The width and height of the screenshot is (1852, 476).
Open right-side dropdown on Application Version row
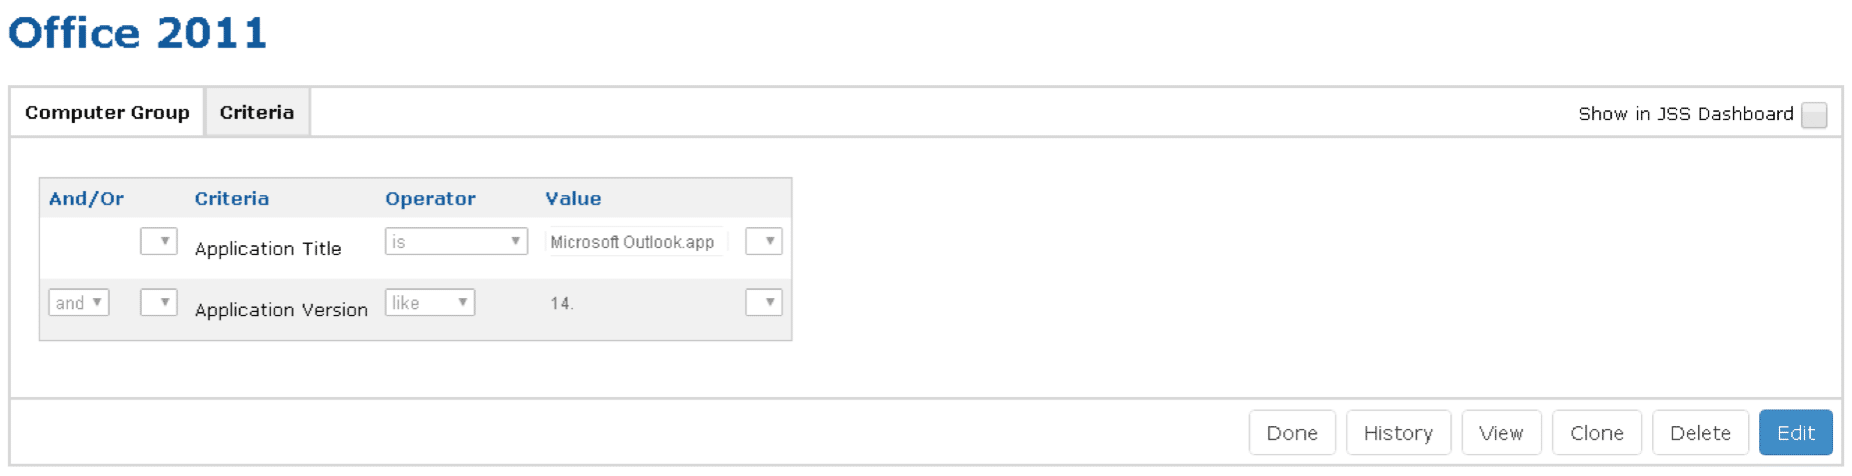pos(764,303)
